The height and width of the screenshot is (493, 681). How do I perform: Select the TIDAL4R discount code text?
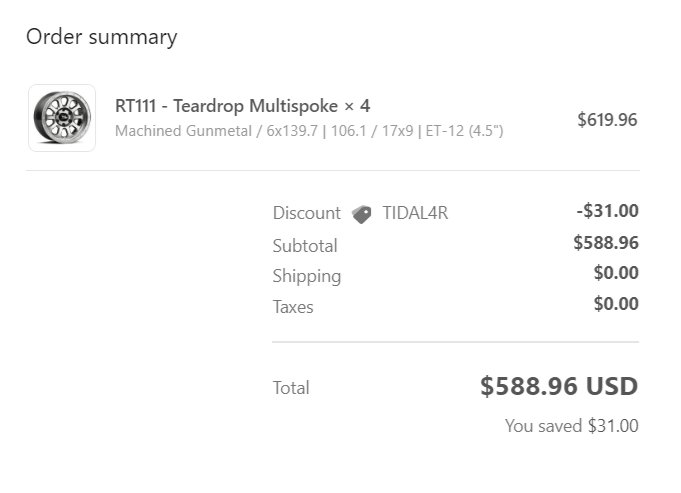[415, 213]
